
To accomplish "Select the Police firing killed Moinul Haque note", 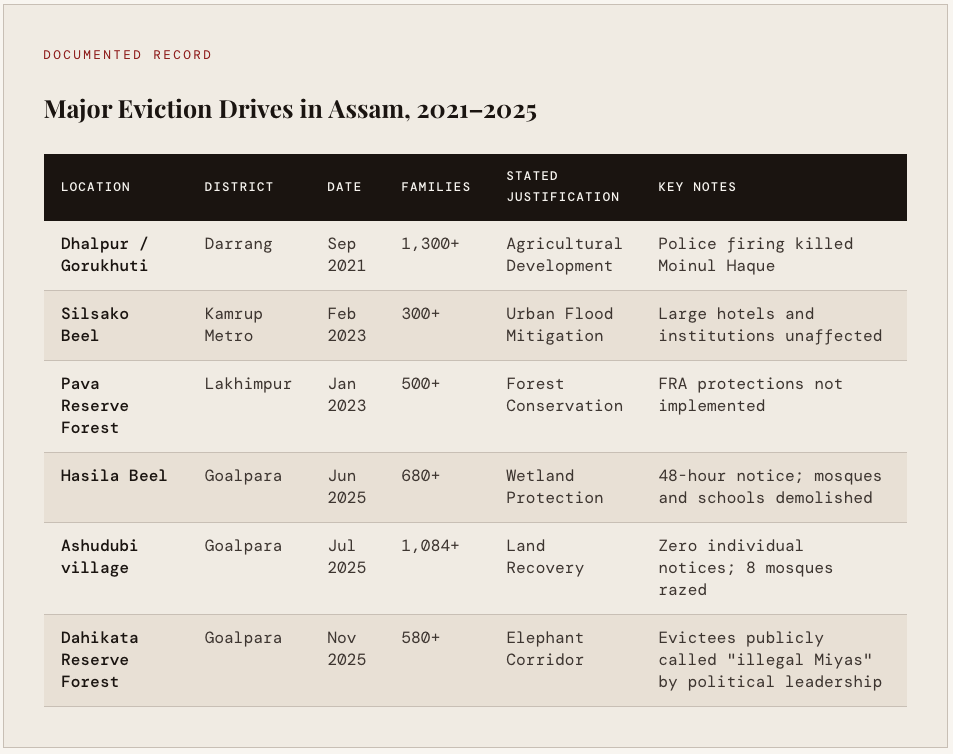I will 755,255.
